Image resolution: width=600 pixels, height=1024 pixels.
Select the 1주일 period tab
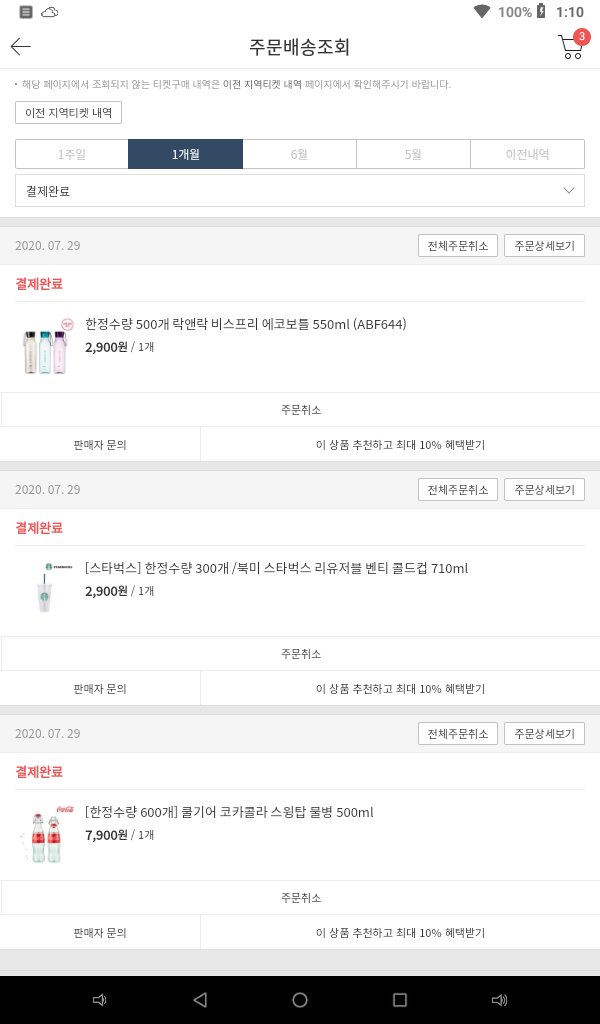pos(72,154)
